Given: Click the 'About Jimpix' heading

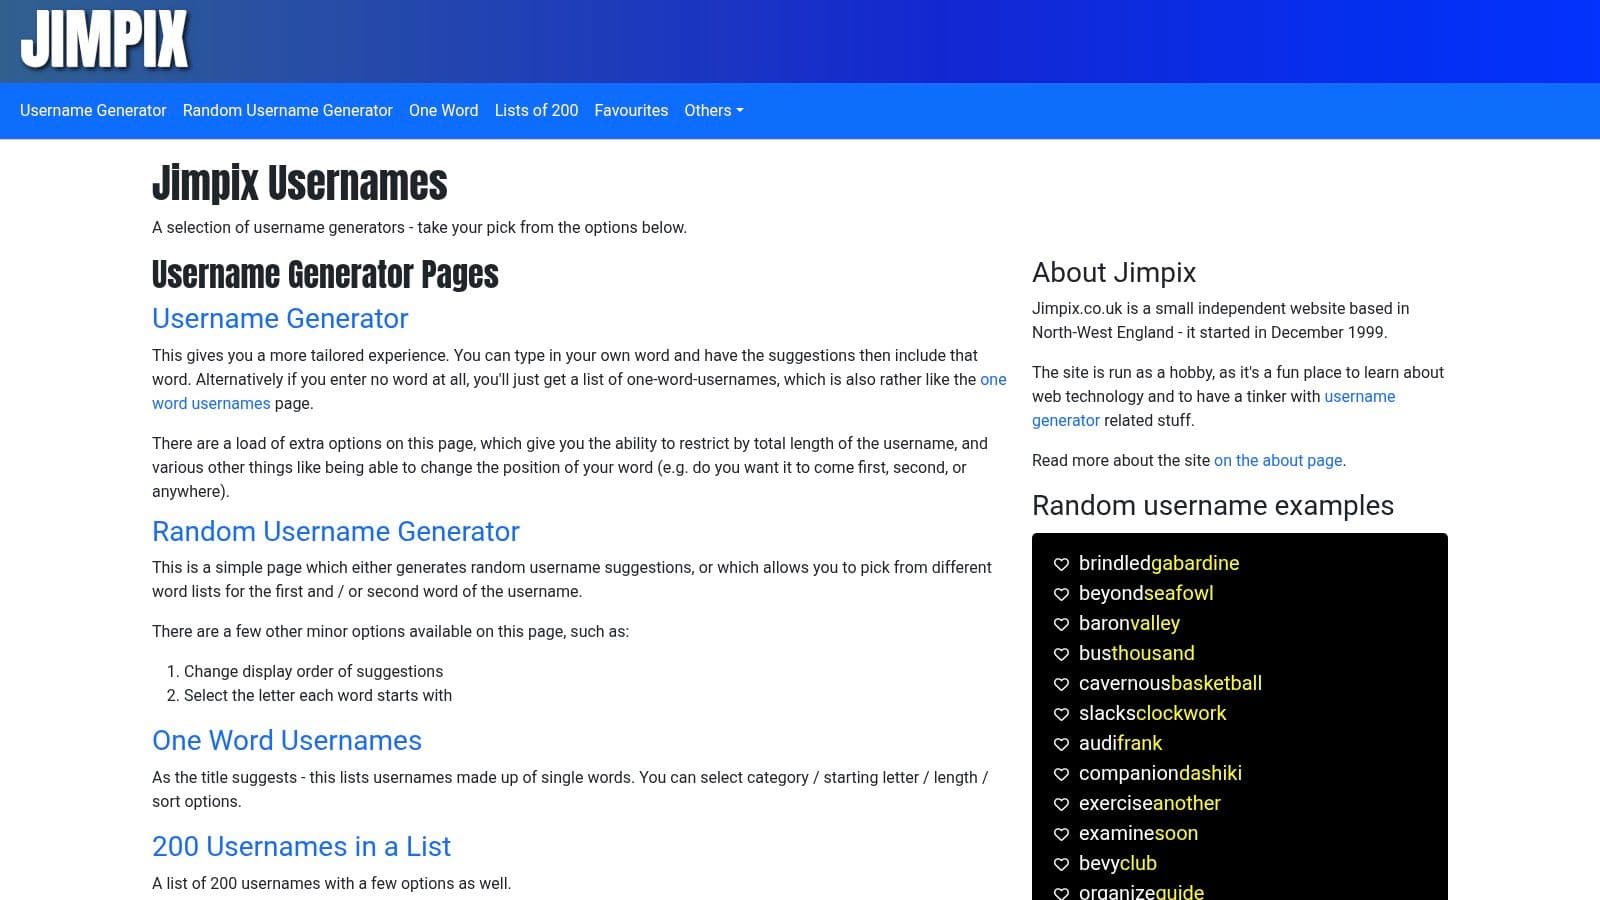Looking at the screenshot, I should tap(1114, 272).
